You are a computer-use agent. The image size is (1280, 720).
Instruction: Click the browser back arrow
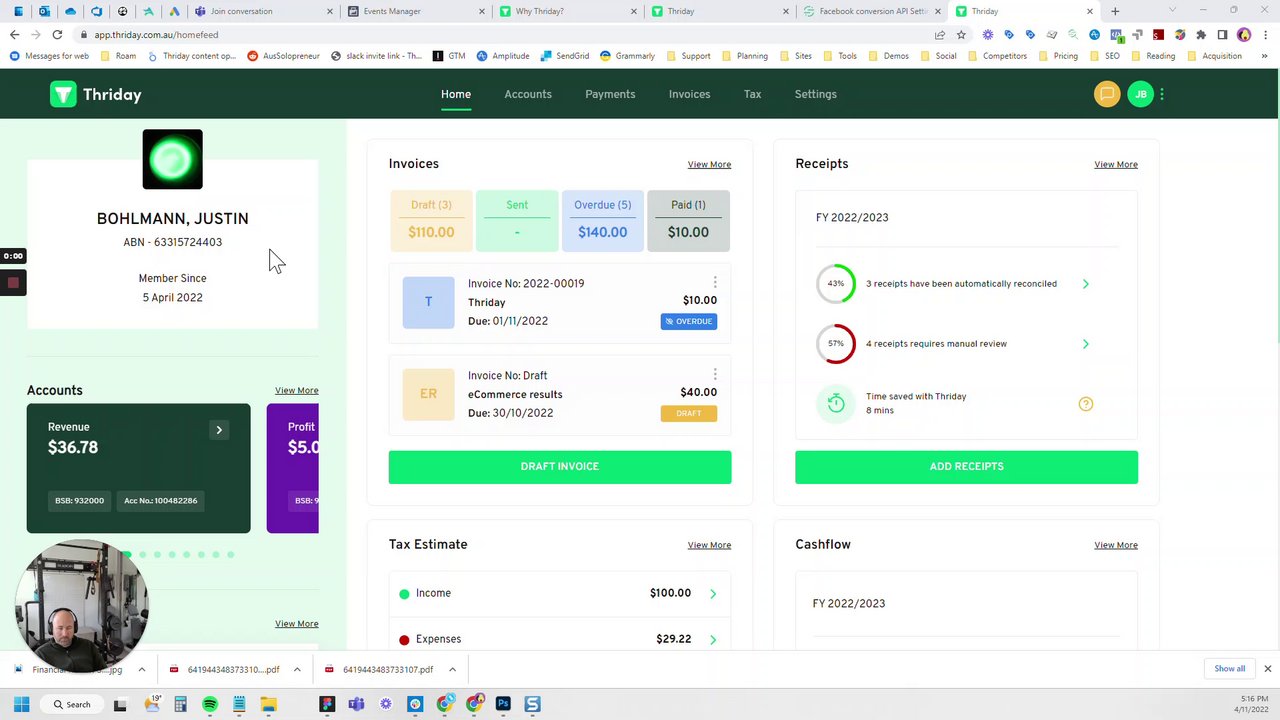14,34
